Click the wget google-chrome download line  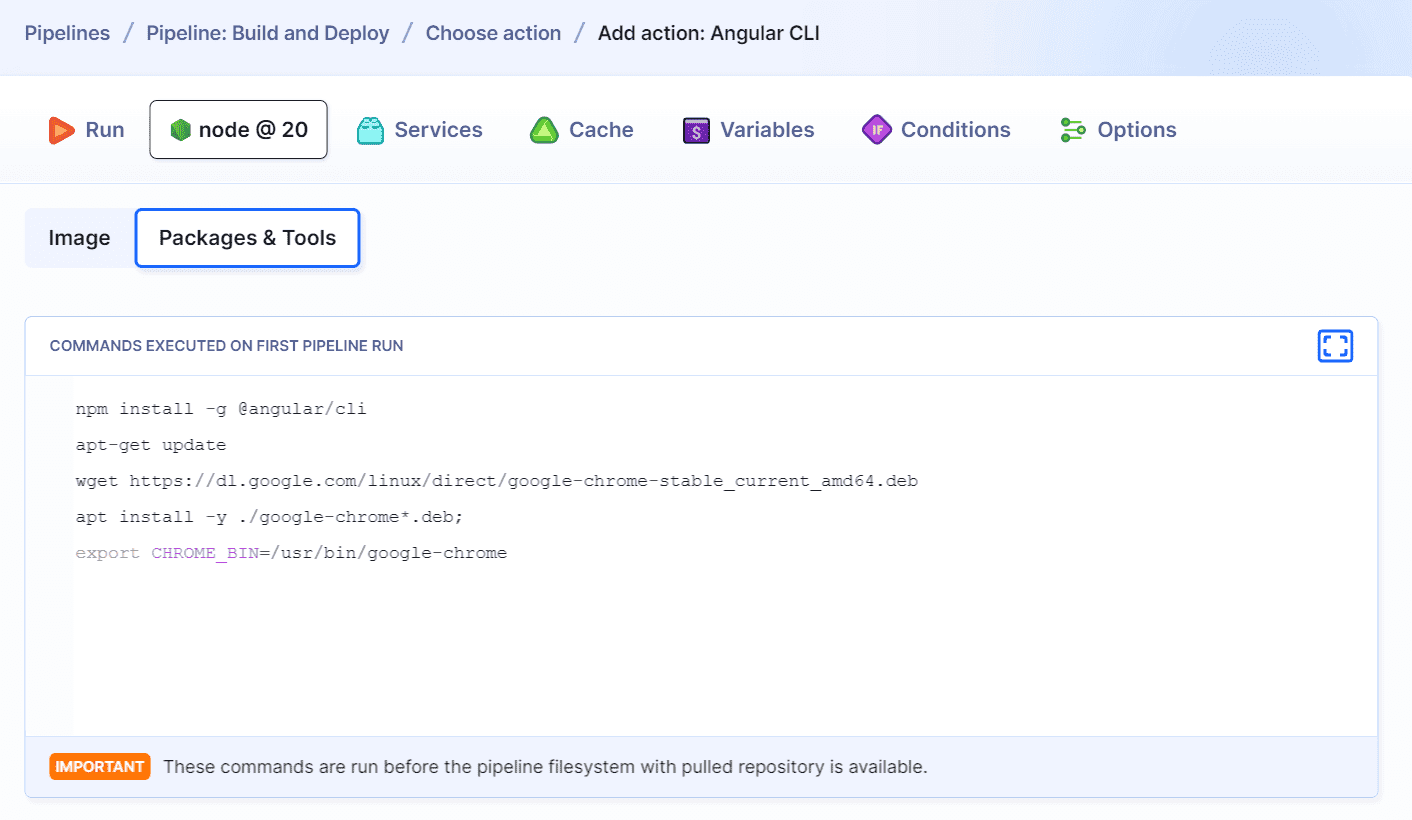(x=497, y=481)
